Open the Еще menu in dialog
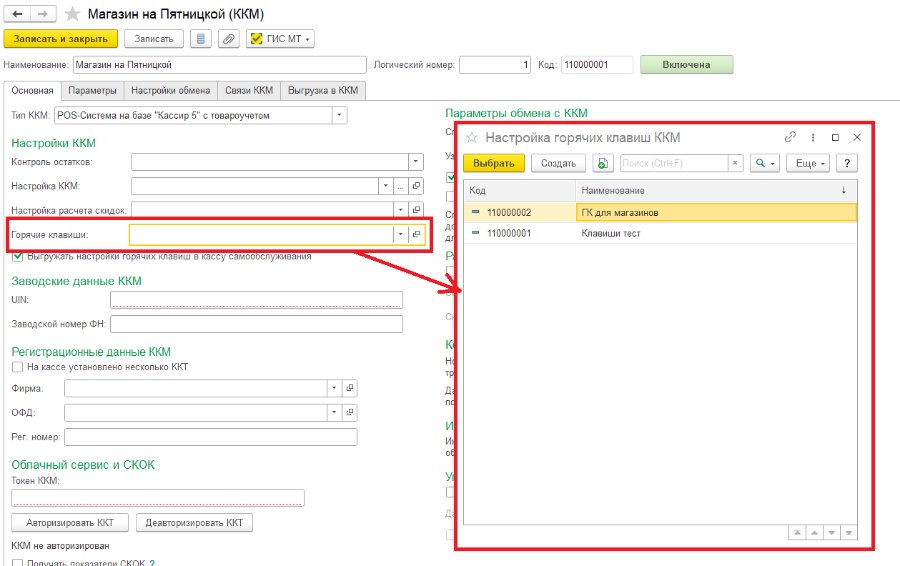Viewport: 900px width, 566px height. (x=809, y=163)
